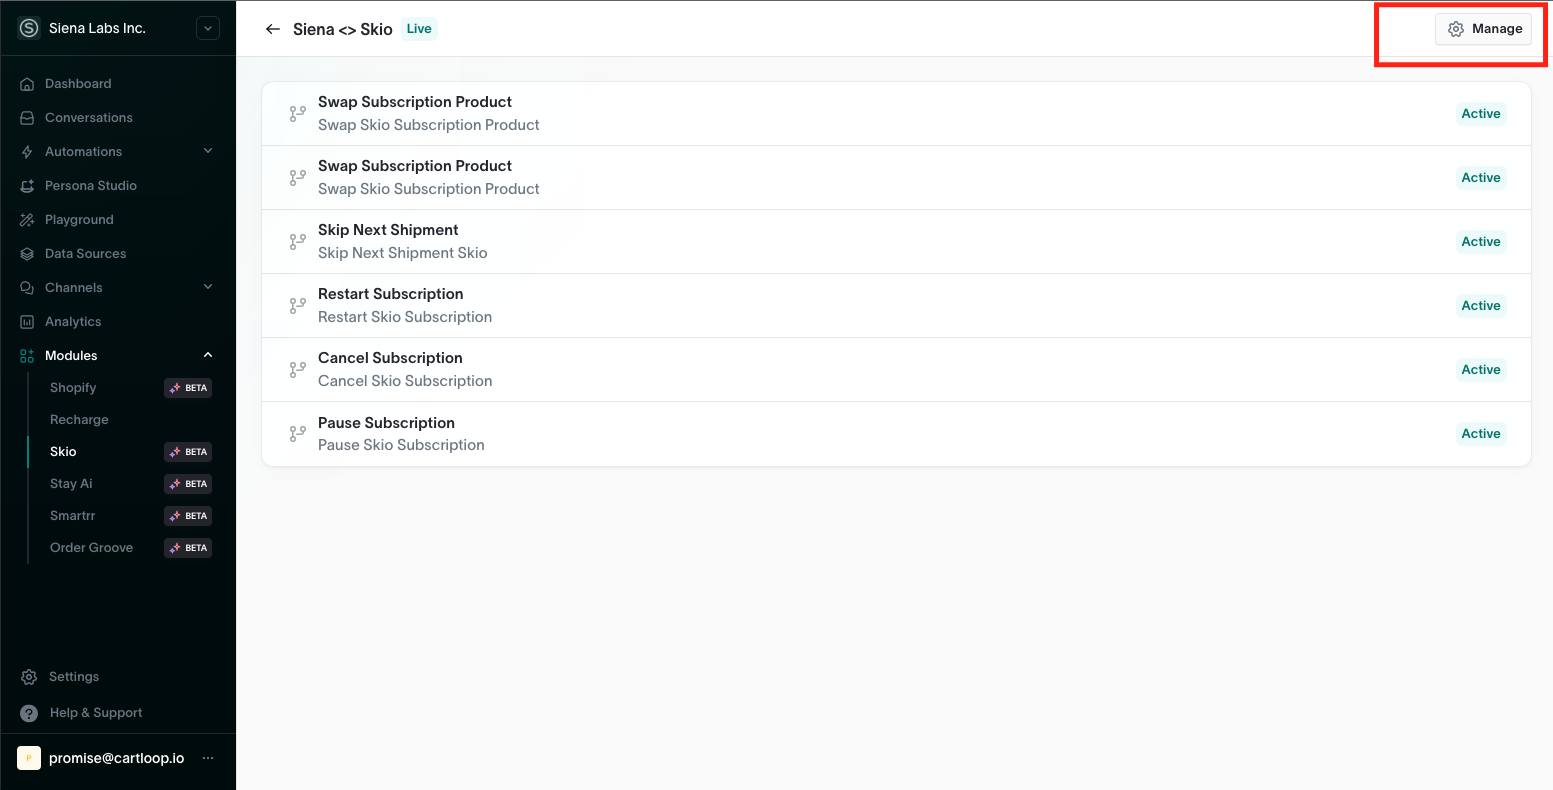
Task: Click the BETA badge next to Order Groove
Action: click(x=188, y=548)
